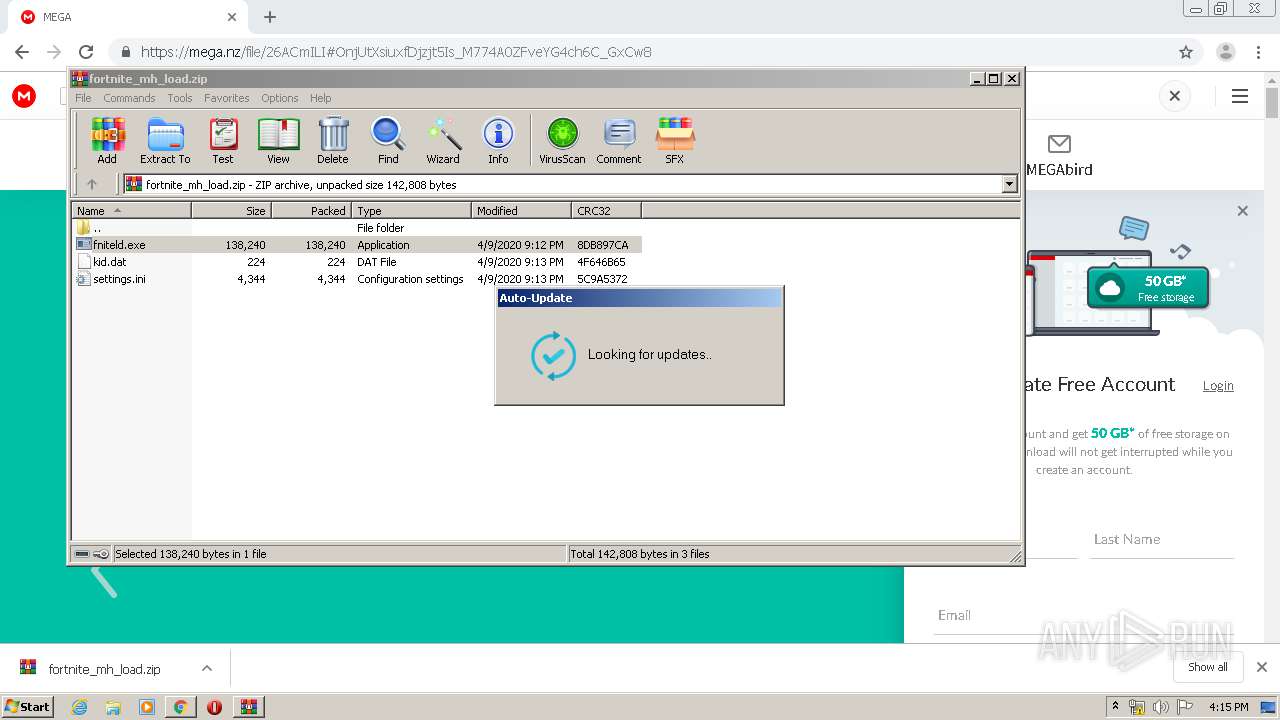Open MEGA hamburger menu
This screenshot has height=720, width=1280.
tap(1240, 96)
